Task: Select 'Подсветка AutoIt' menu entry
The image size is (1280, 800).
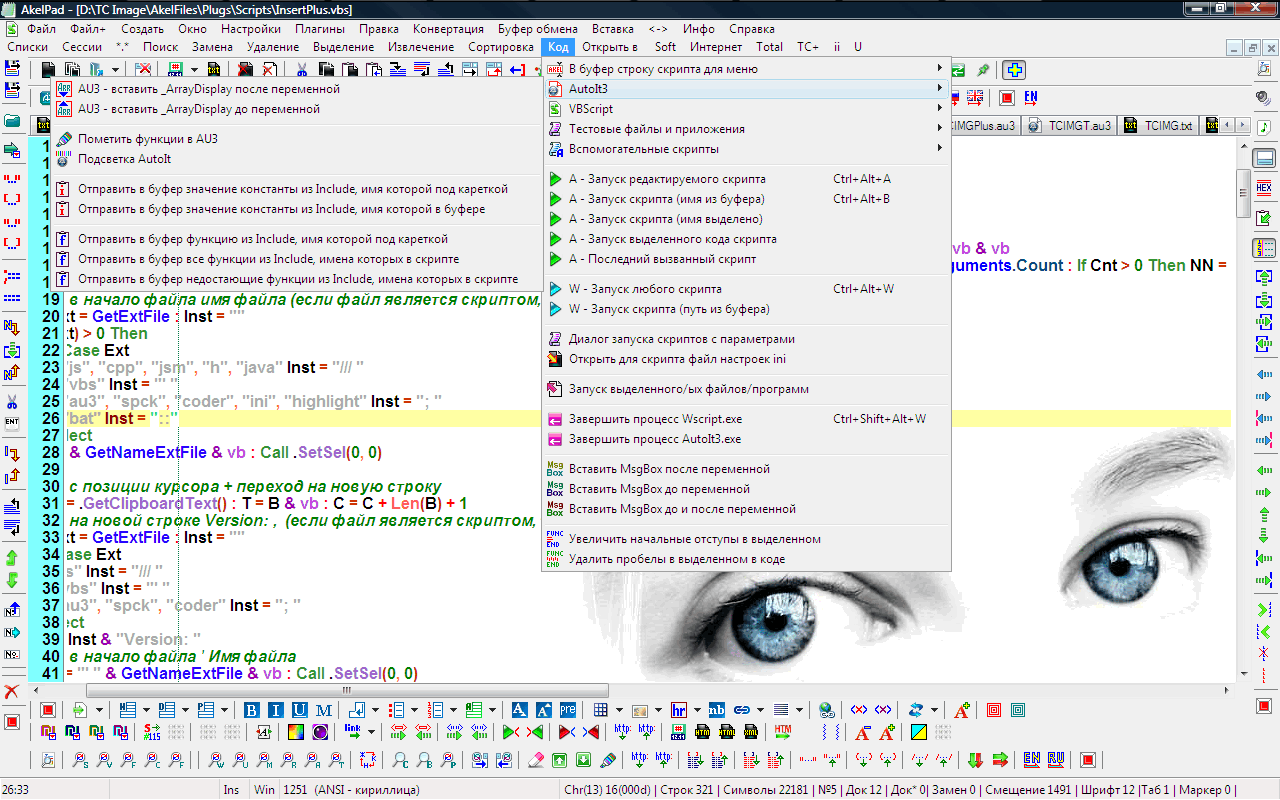Action: (x=125, y=159)
